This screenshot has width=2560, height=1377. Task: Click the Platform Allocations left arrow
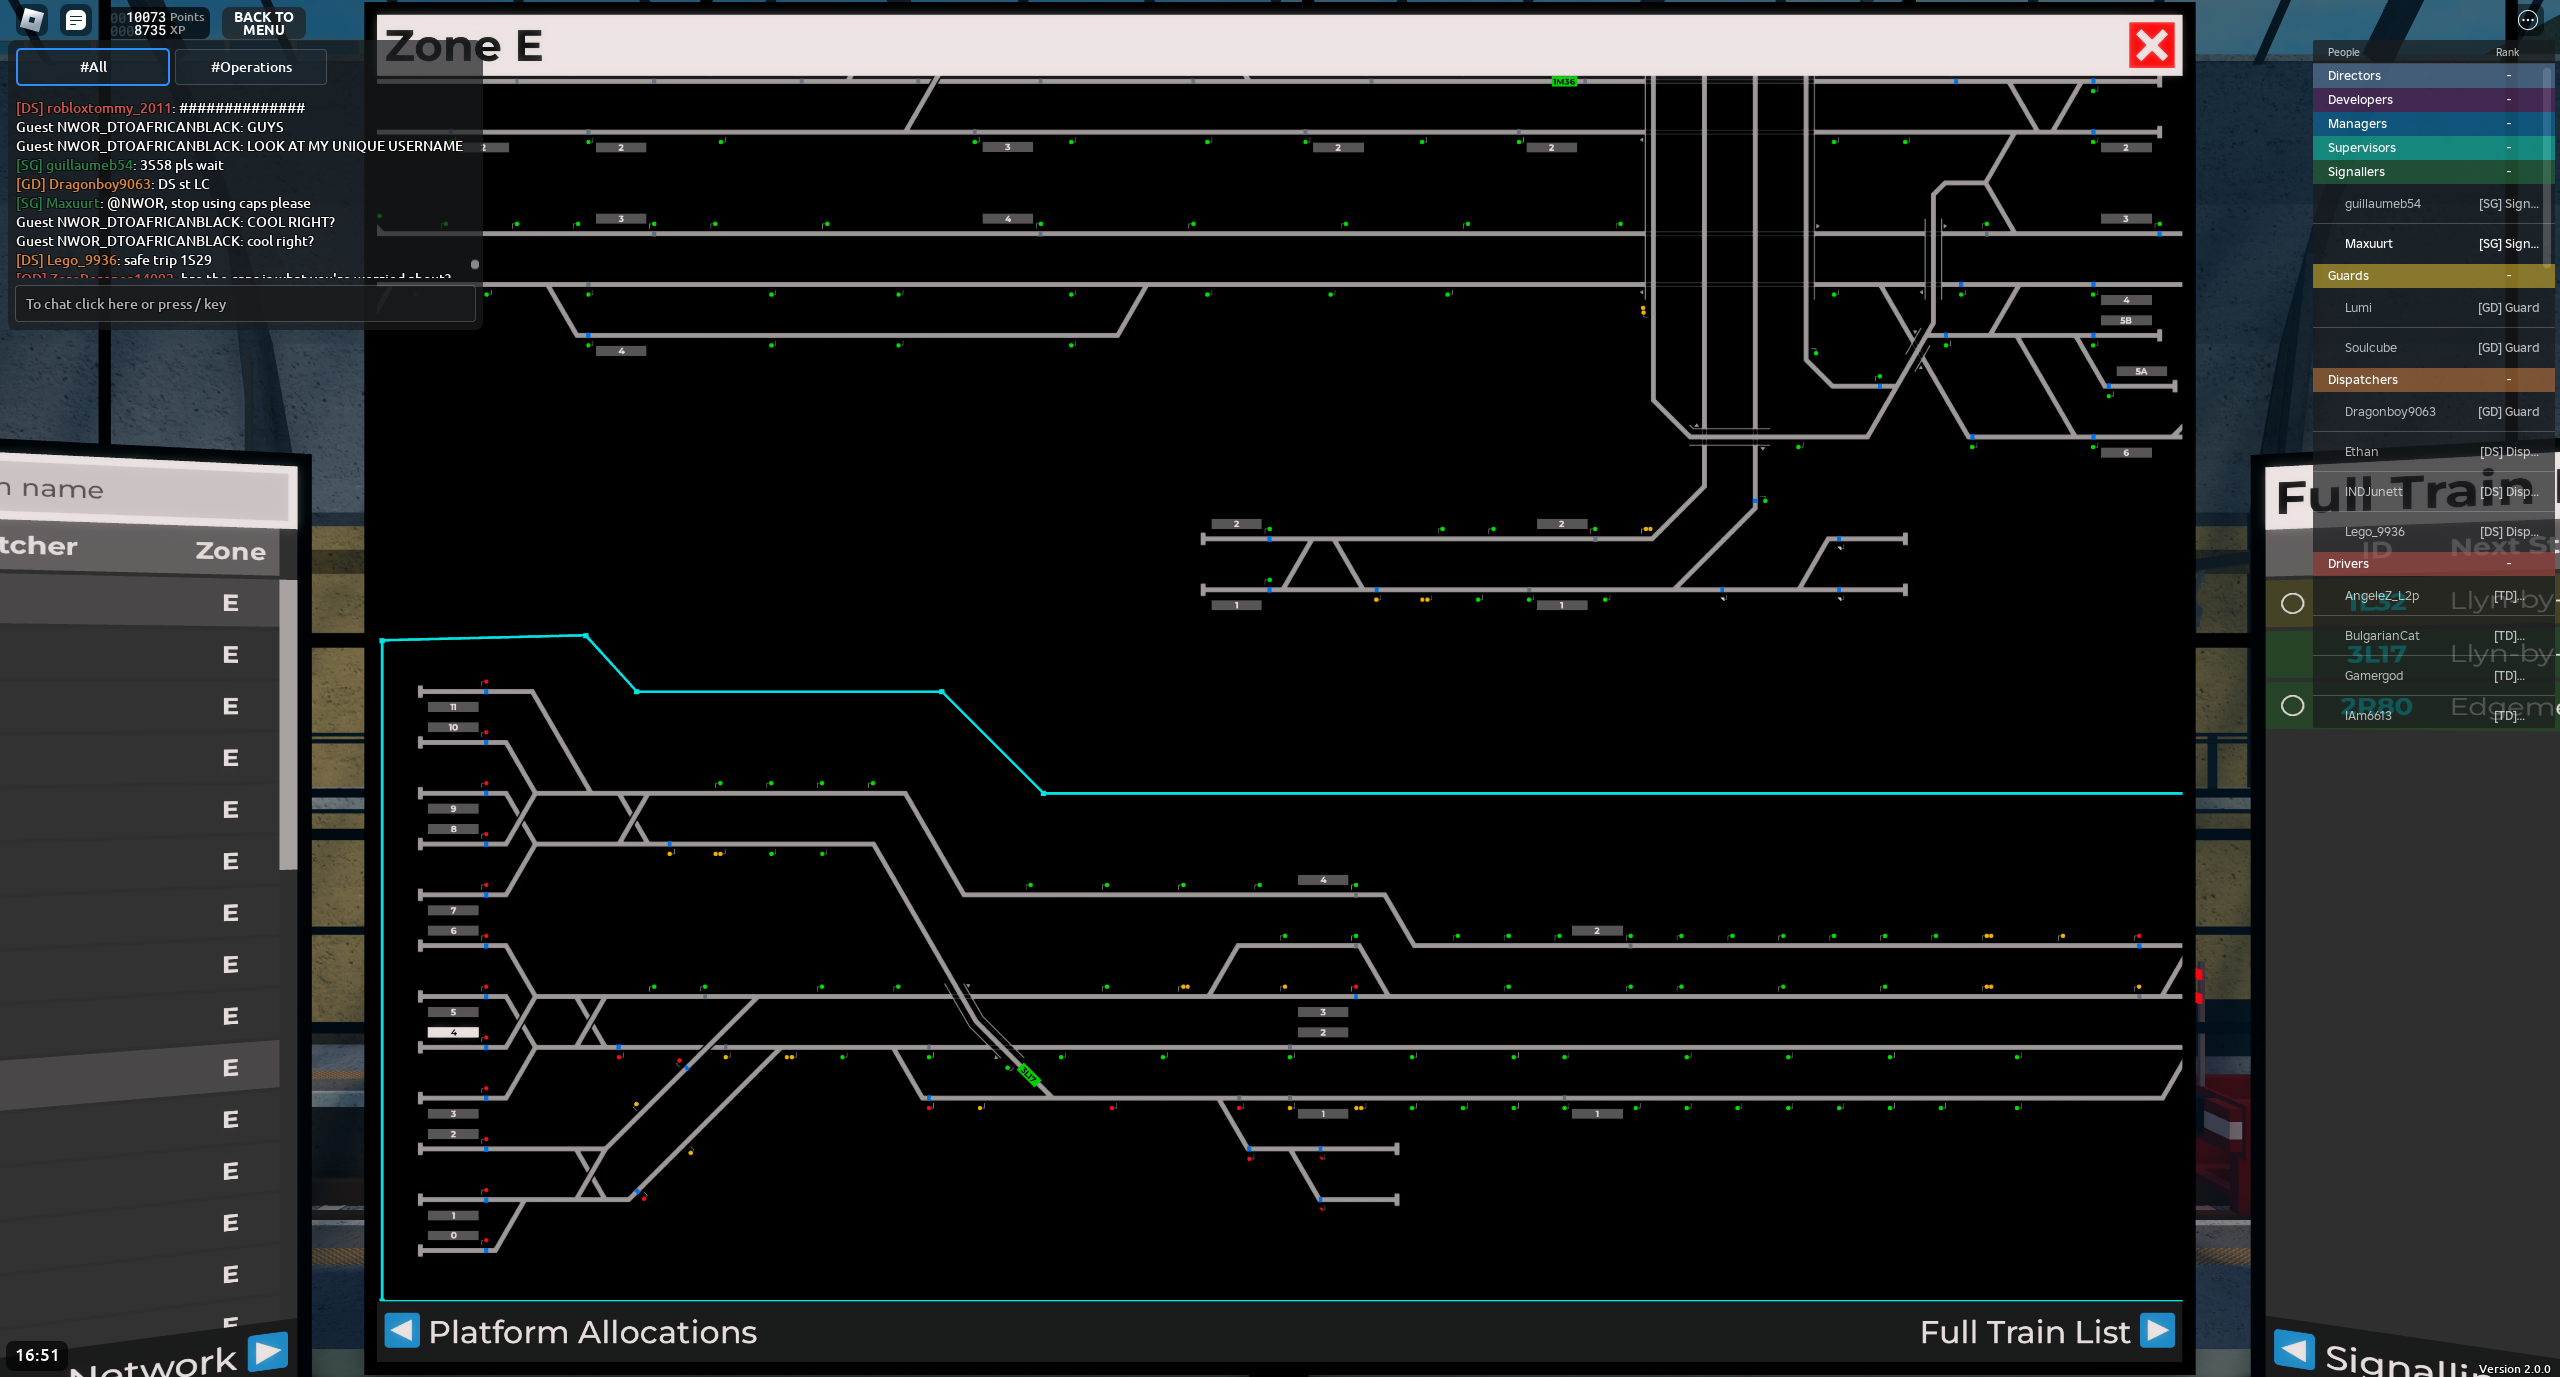point(402,1330)
